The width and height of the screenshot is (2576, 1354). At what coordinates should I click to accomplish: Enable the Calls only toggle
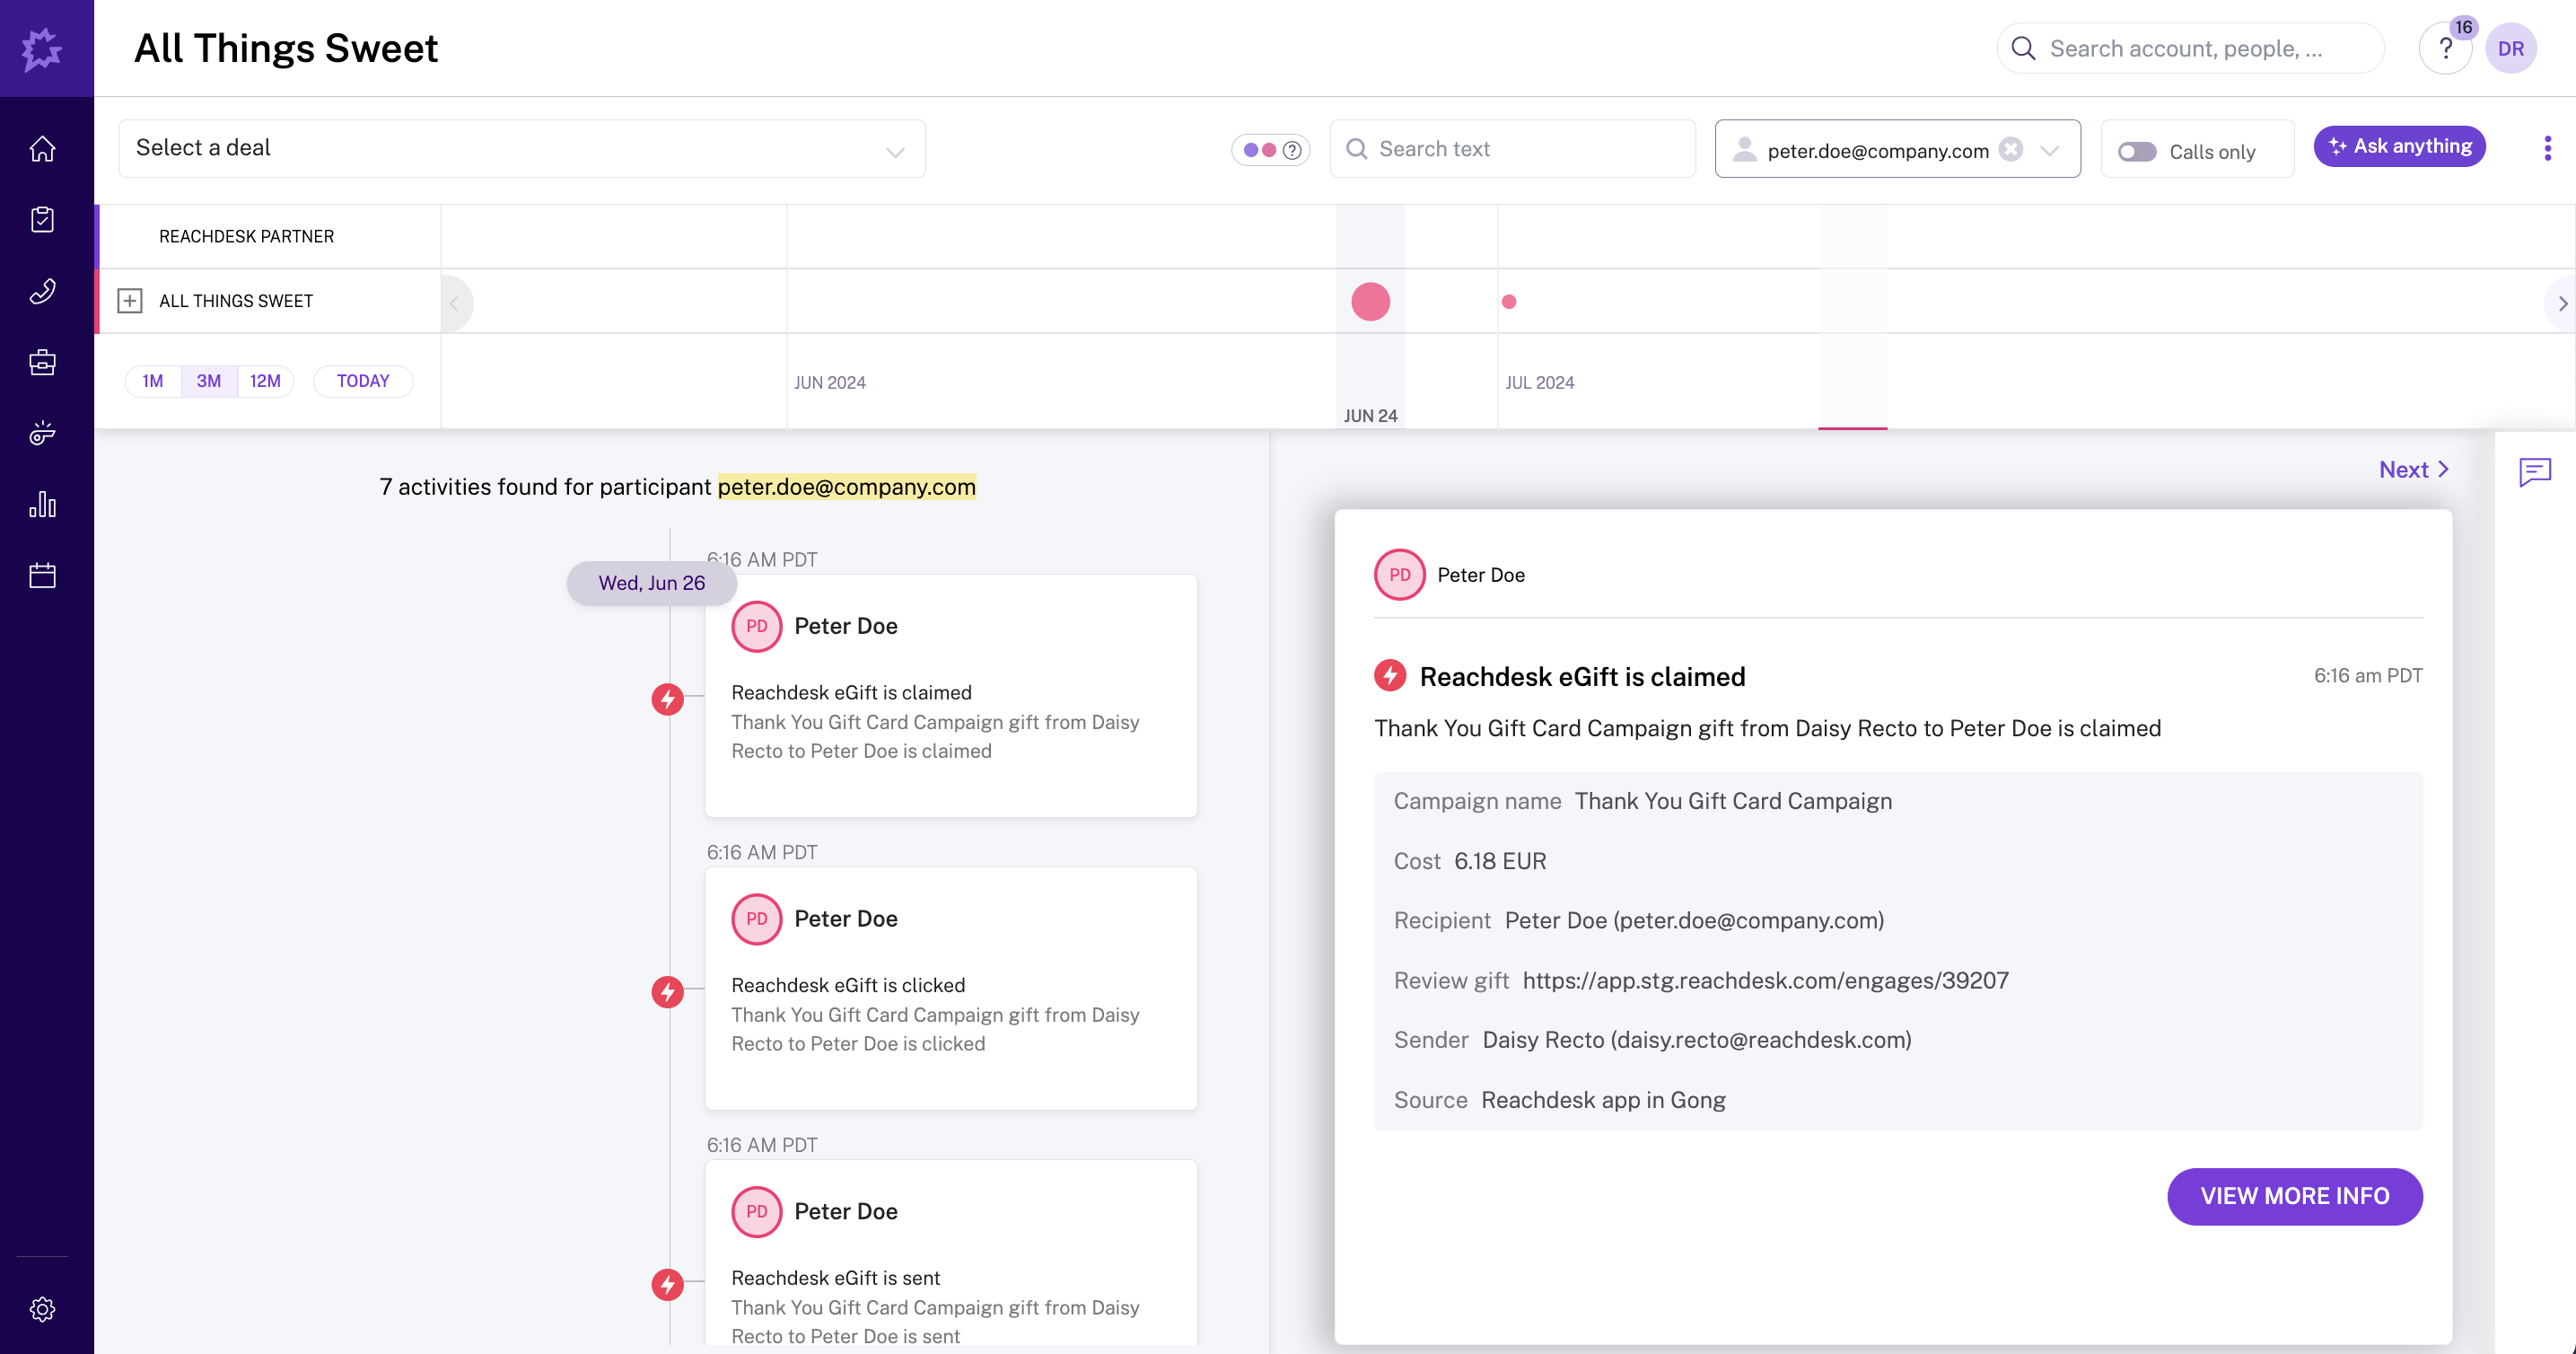(2138, 151)
